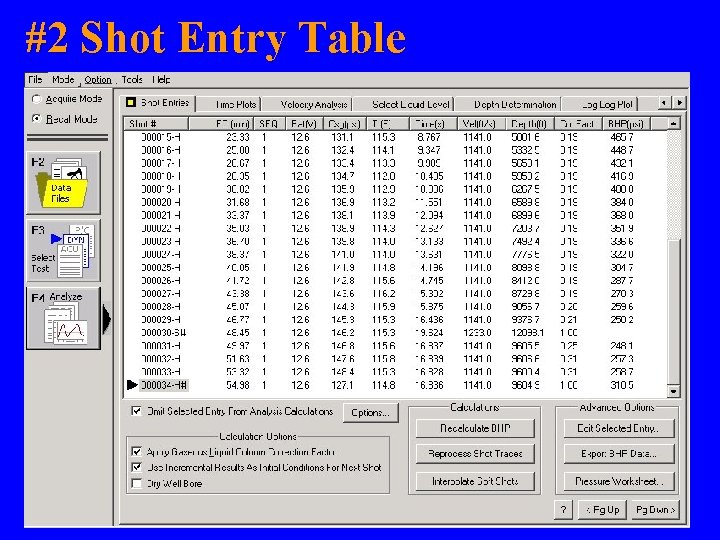
Task: Click the Reprocess Shot Traces button
Action: click(475, 454)
